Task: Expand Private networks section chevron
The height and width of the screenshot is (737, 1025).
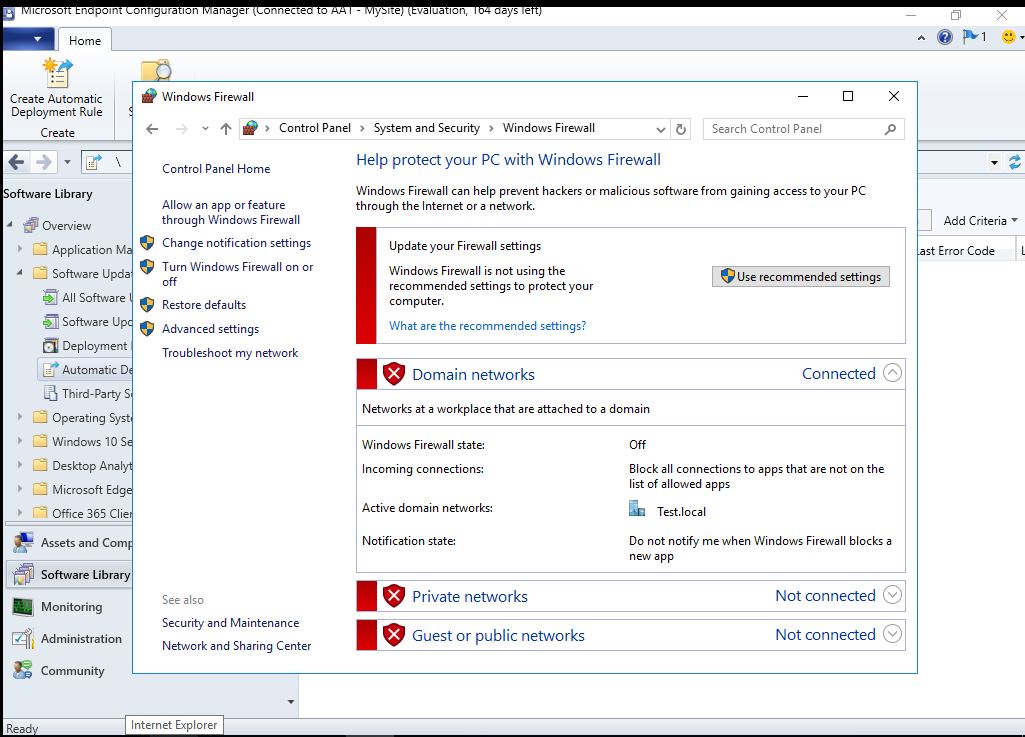Action: (x=892, y=595)
